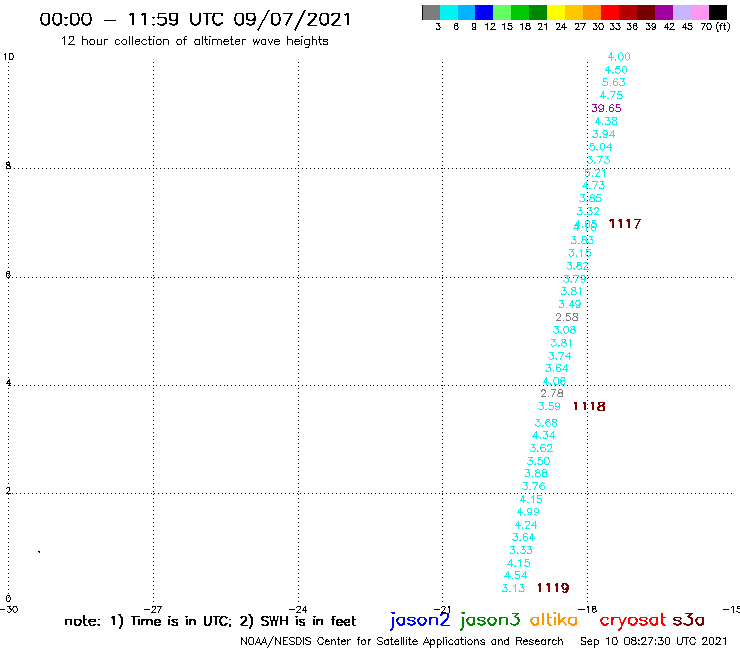Image resolution: width=740 pixels, height=650 pixels.
Task: Click the 1119 time label
Action: click(553, 588)
